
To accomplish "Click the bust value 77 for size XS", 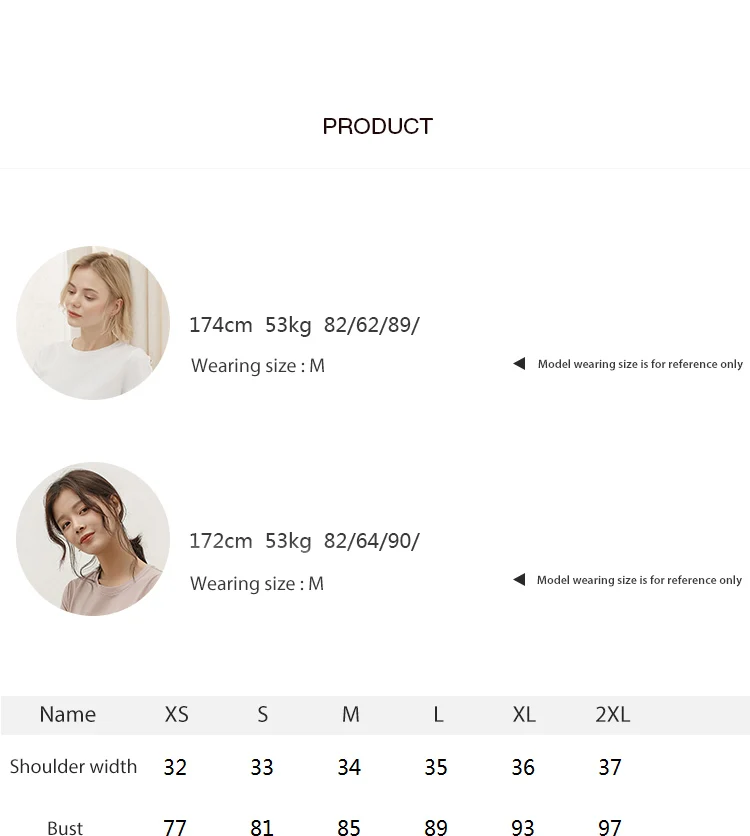I will click(175, 827).
